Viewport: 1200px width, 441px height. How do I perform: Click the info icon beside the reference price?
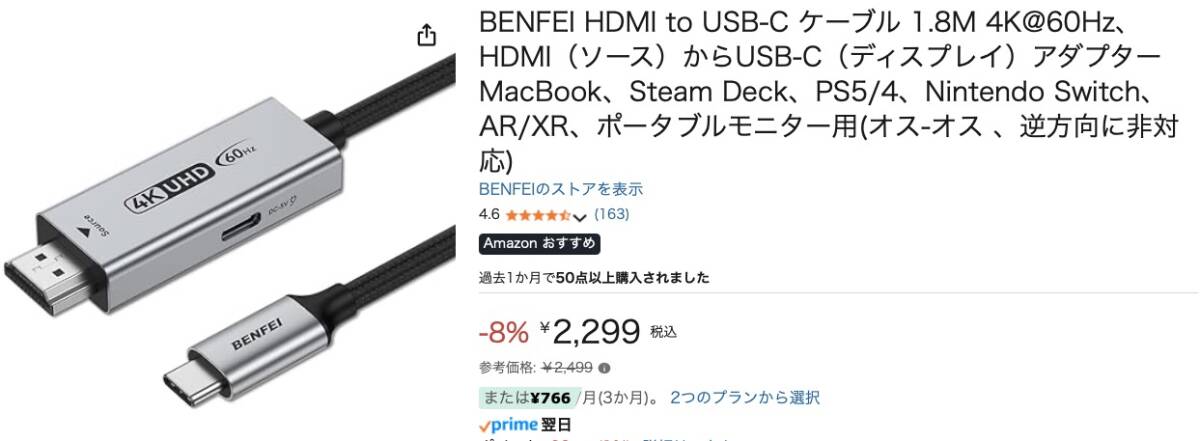pos(605,367)
